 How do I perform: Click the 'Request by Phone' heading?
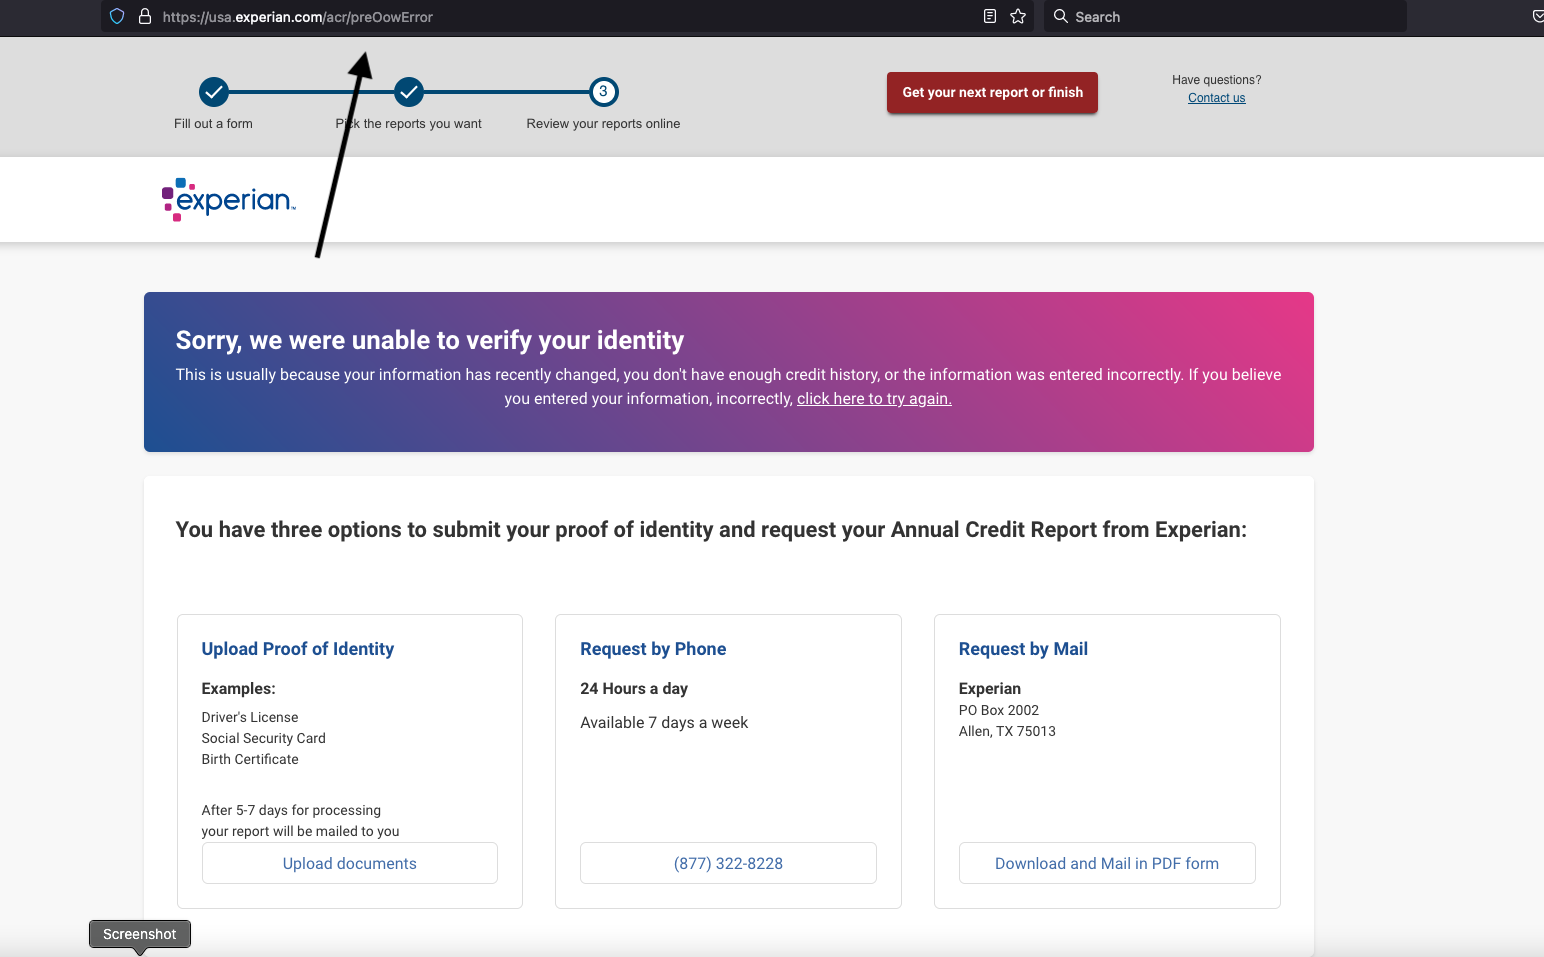point(653,649)
